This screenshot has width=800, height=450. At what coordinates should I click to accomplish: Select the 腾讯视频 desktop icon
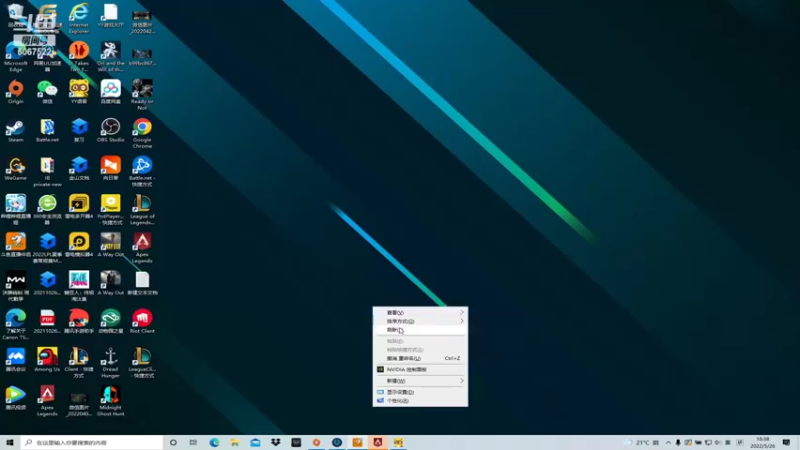tap(16, 398)
